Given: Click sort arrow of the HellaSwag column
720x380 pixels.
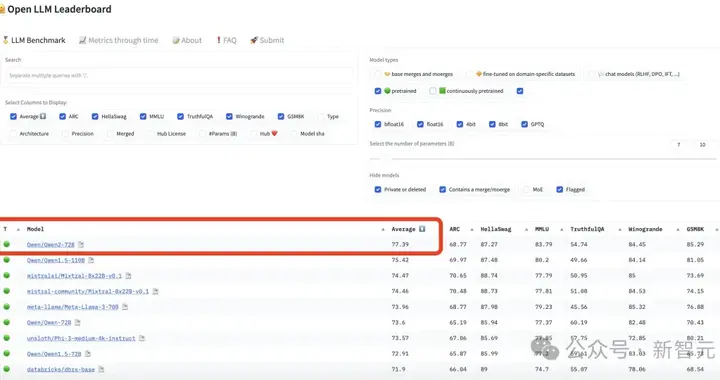Looking at the screenshot, I should point(526,229).
